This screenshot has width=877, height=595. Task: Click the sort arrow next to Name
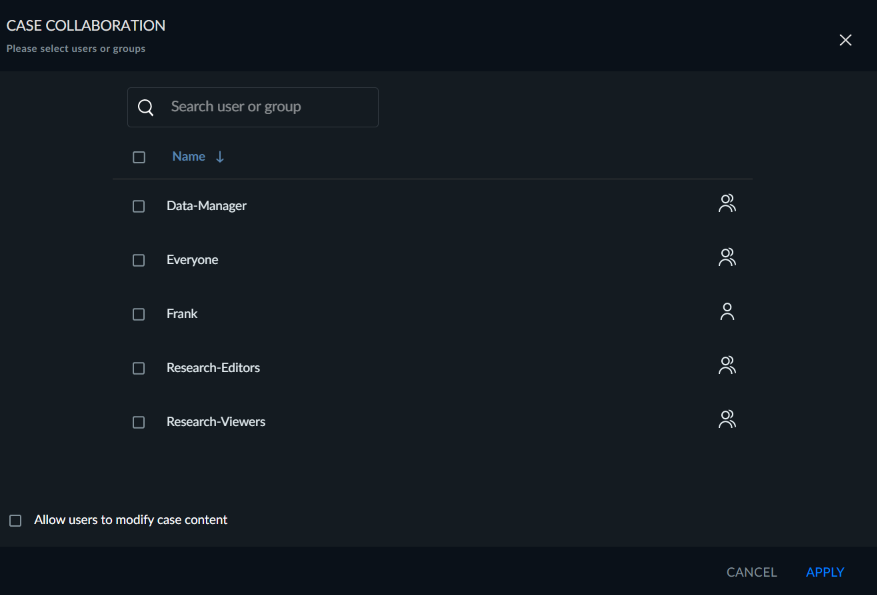point(220,157)
